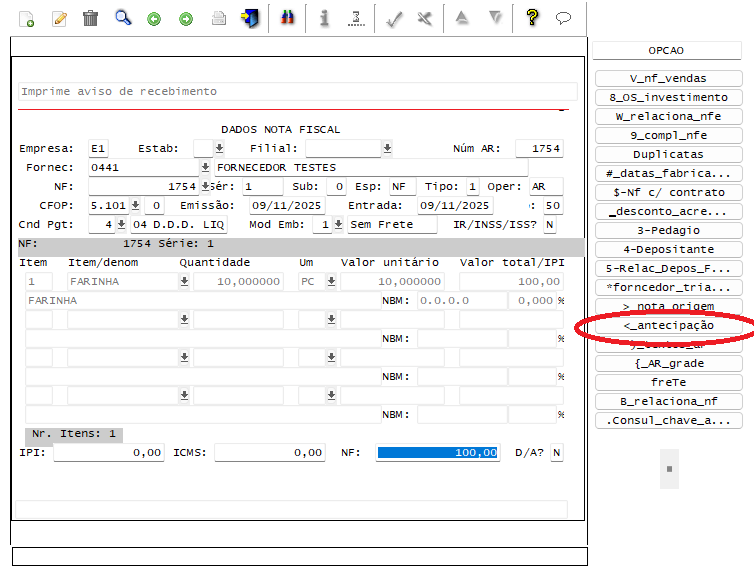Click the binoculars find icon

pyautogui.click(x=287, y=18)
